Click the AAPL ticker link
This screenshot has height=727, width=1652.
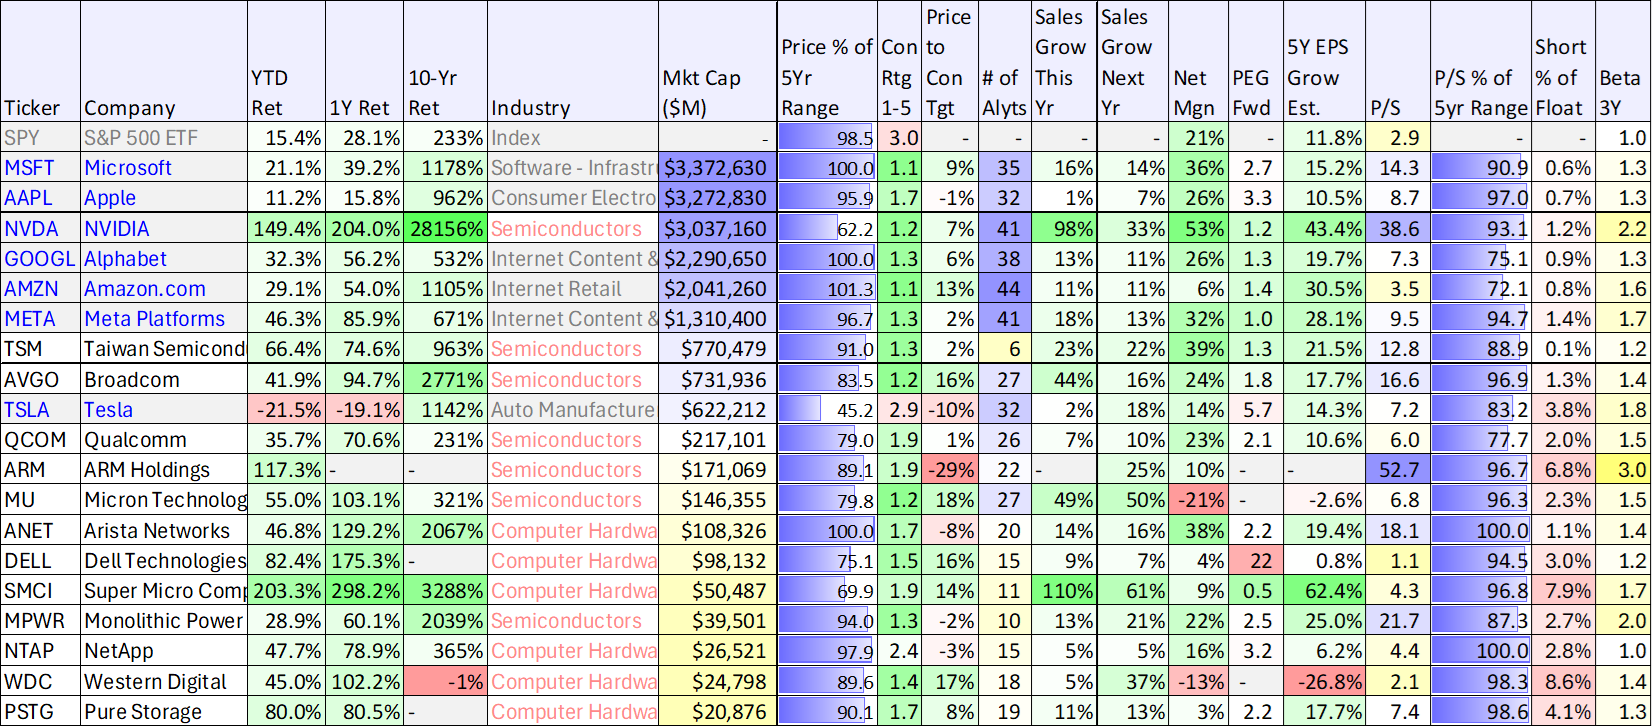pyautogui.click(x=28, y=198)
